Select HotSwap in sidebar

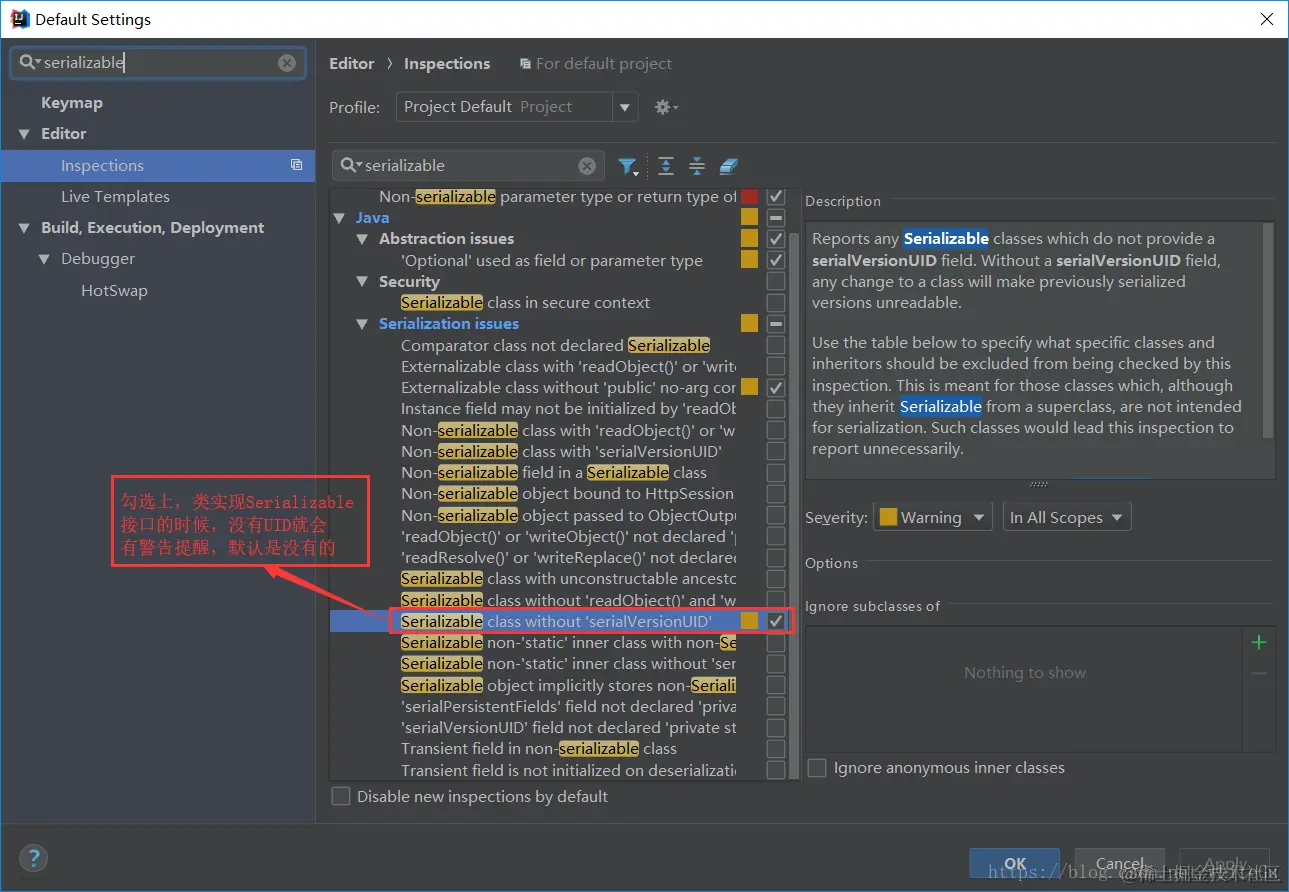click(114, 291)
